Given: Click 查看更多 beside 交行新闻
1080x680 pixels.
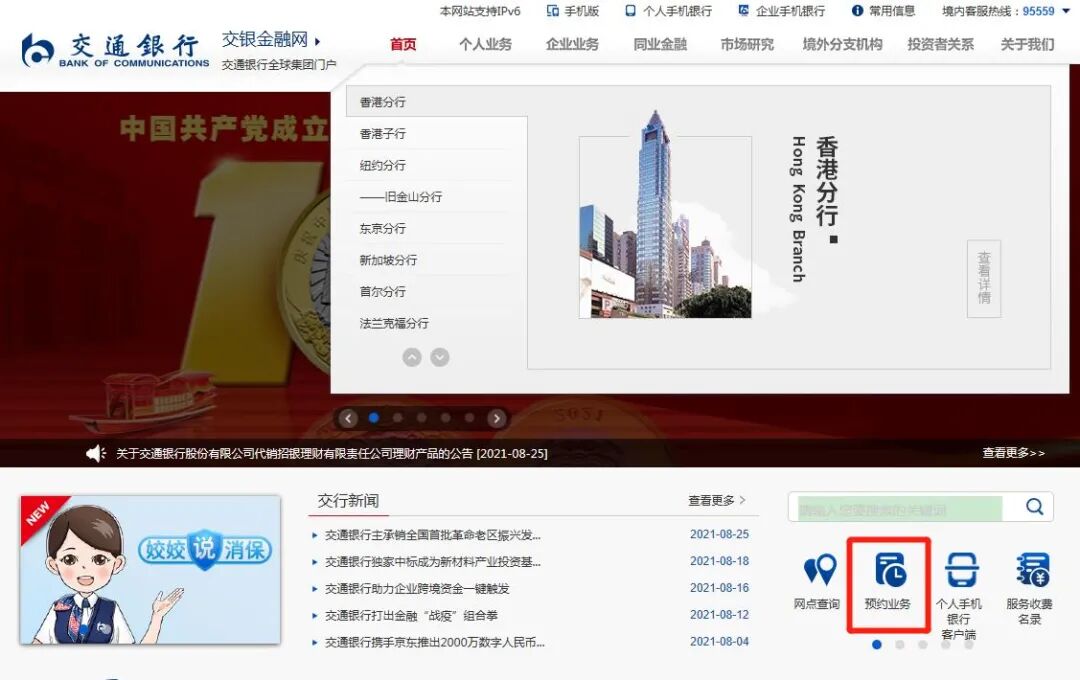Looking at the screenshot, I should pos(717,501).
